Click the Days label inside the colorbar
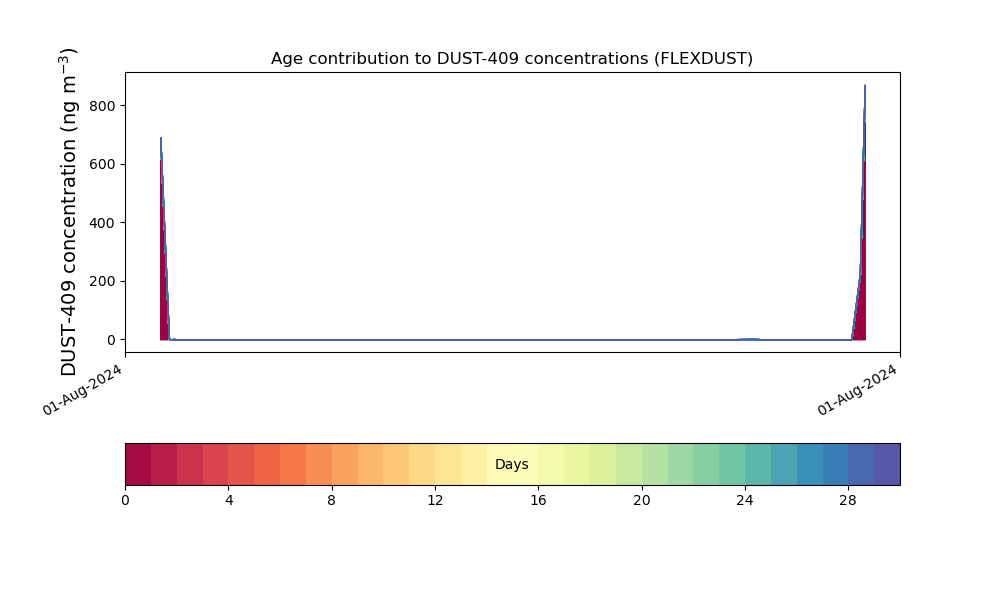1000x600 pixels. [511, 465]
